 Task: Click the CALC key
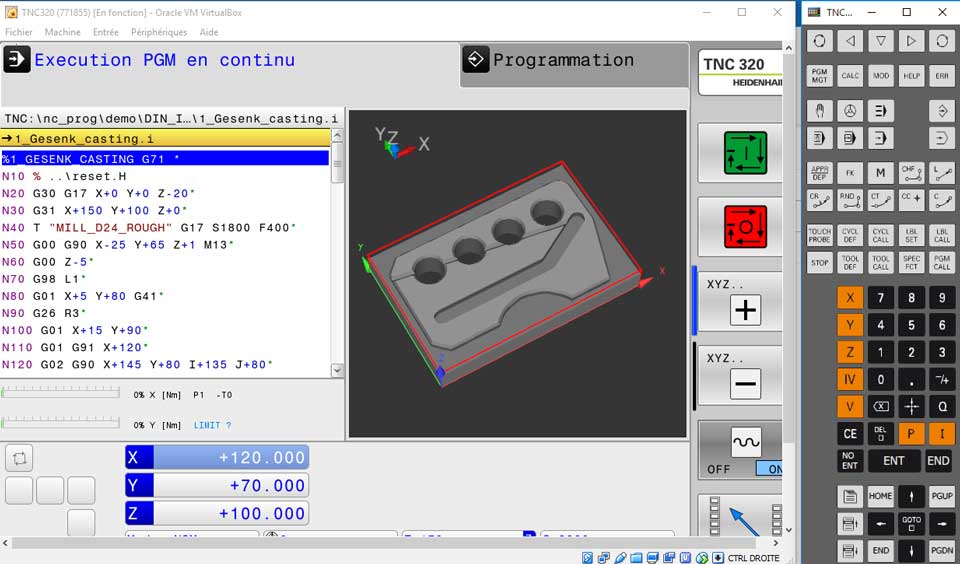point(850,76)
